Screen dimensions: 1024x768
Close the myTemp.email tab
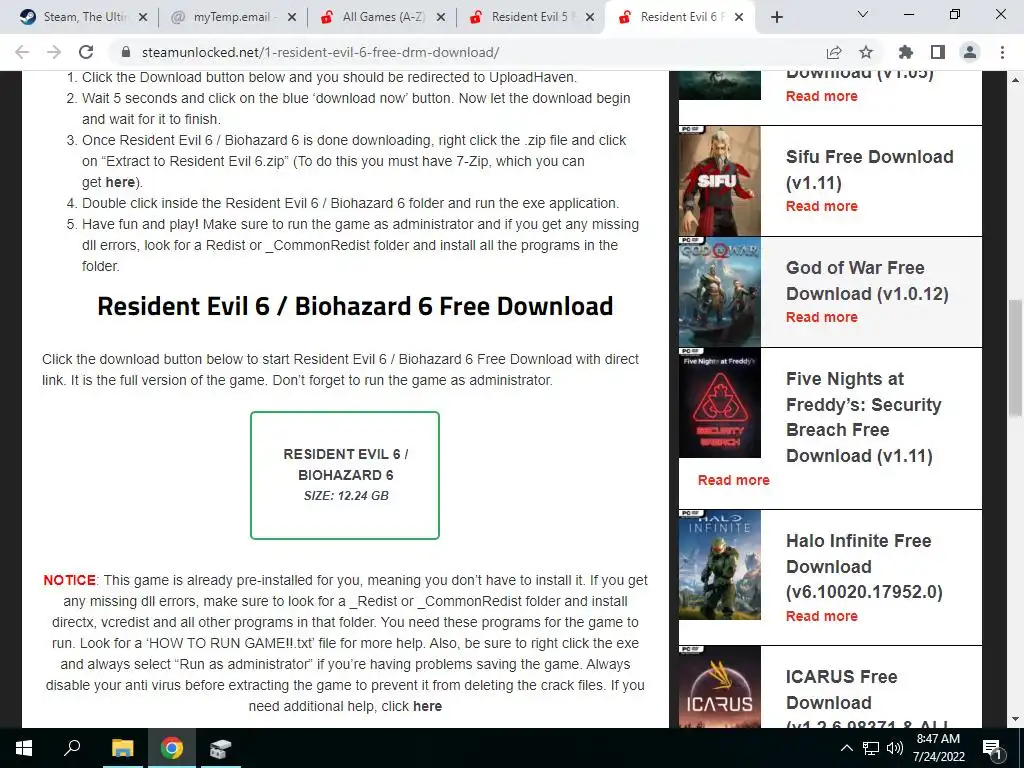[292, 17]
